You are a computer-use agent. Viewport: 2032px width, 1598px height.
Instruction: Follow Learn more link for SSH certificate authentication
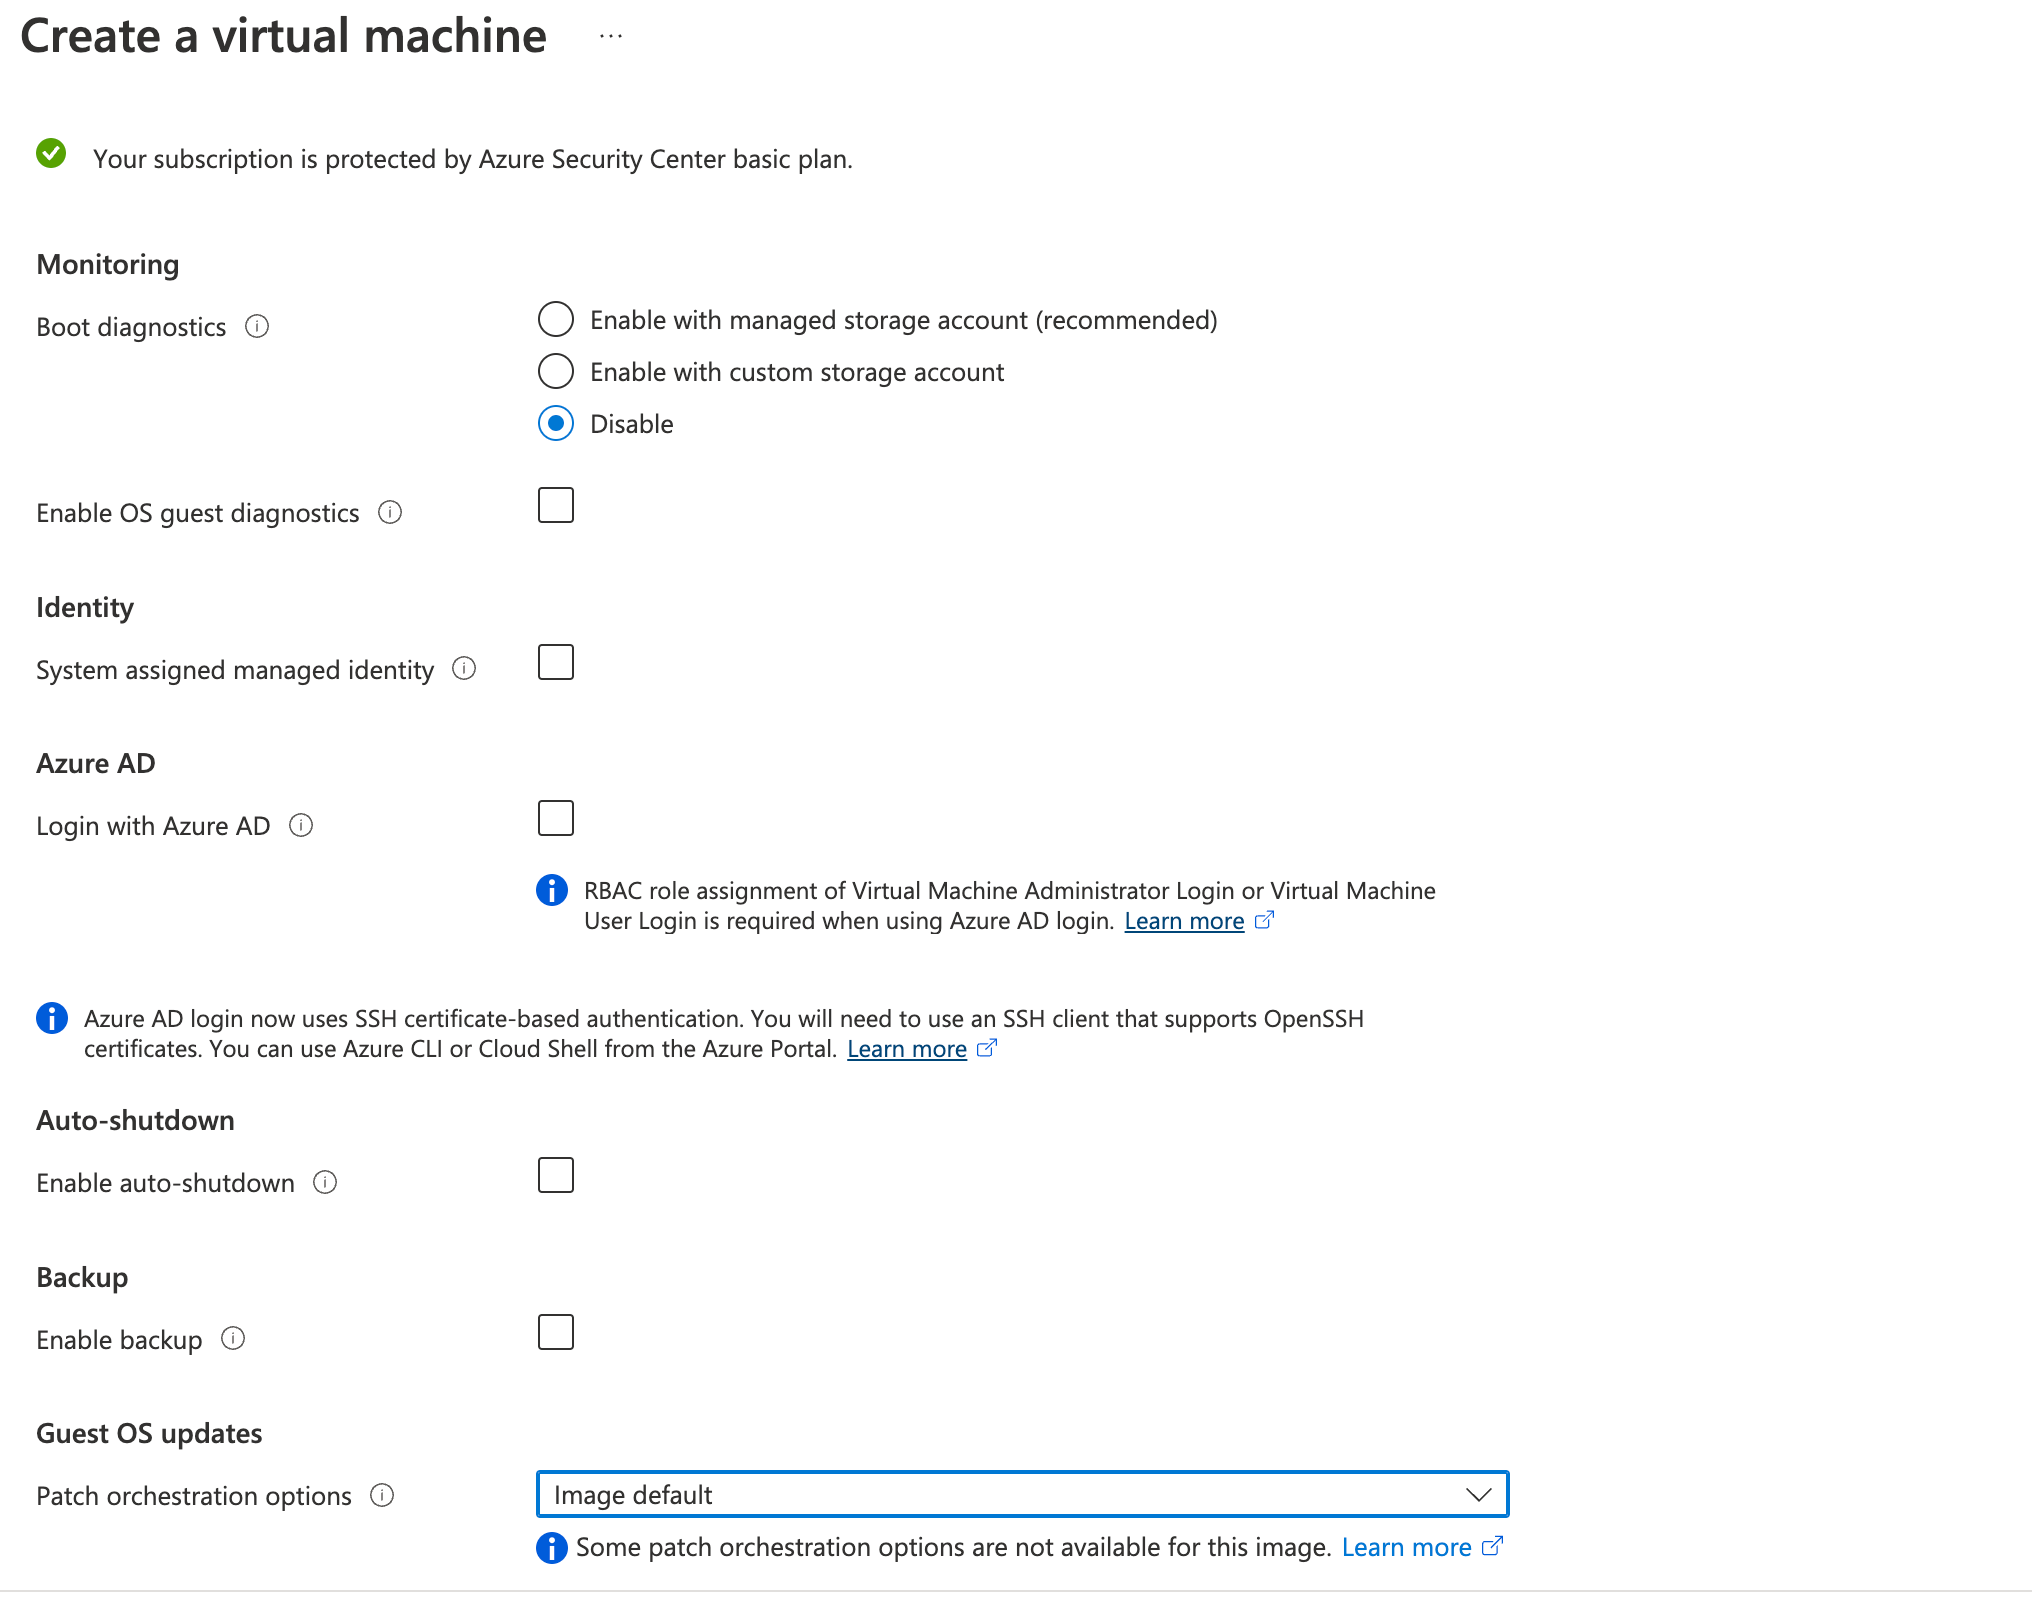click(x=907, y=1049)
